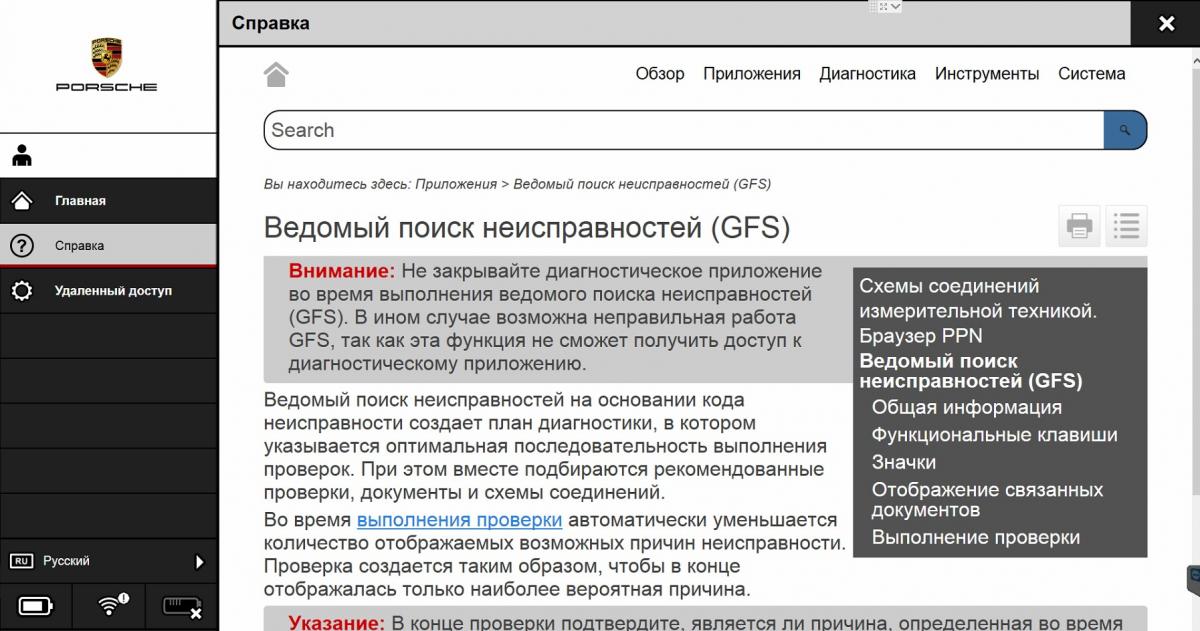This screenshot has width=1200, height=631.
Task: Follow the 'выполнения проверки' hyperlink
Action: click(x=459, y=520)
